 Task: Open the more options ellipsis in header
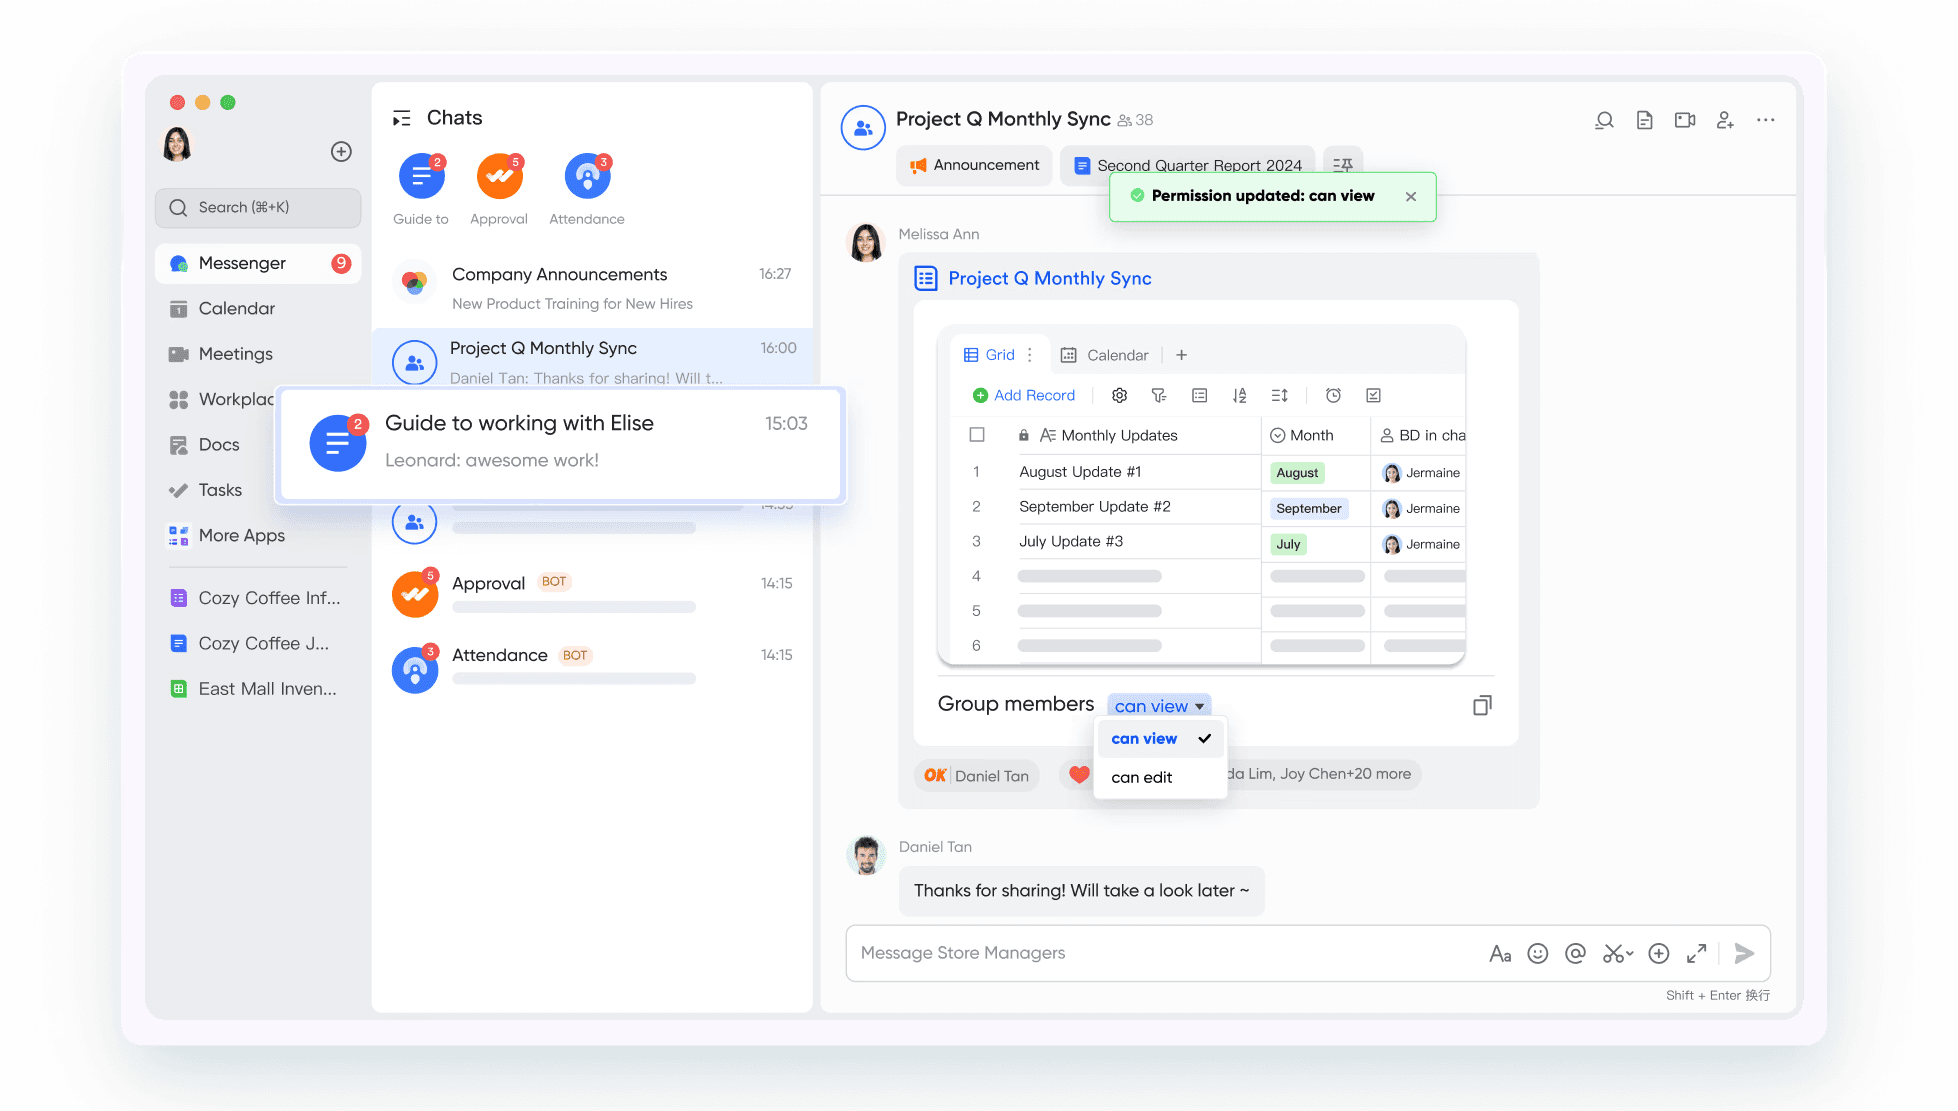1766,120
